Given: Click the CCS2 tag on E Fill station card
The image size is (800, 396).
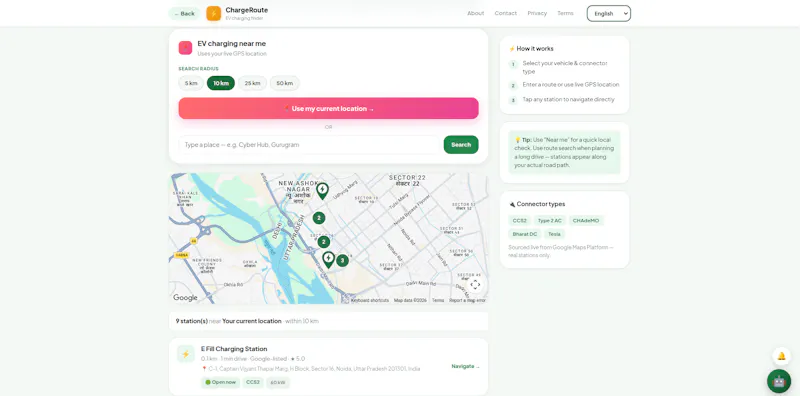Looking at the screenshot, I should tap(253, 382).
